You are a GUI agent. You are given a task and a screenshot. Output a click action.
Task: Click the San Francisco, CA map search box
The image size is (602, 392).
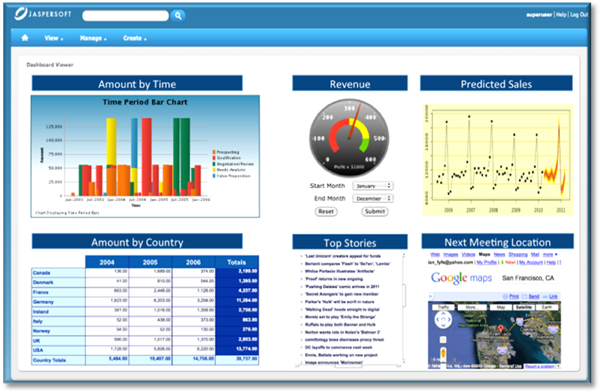529,278
